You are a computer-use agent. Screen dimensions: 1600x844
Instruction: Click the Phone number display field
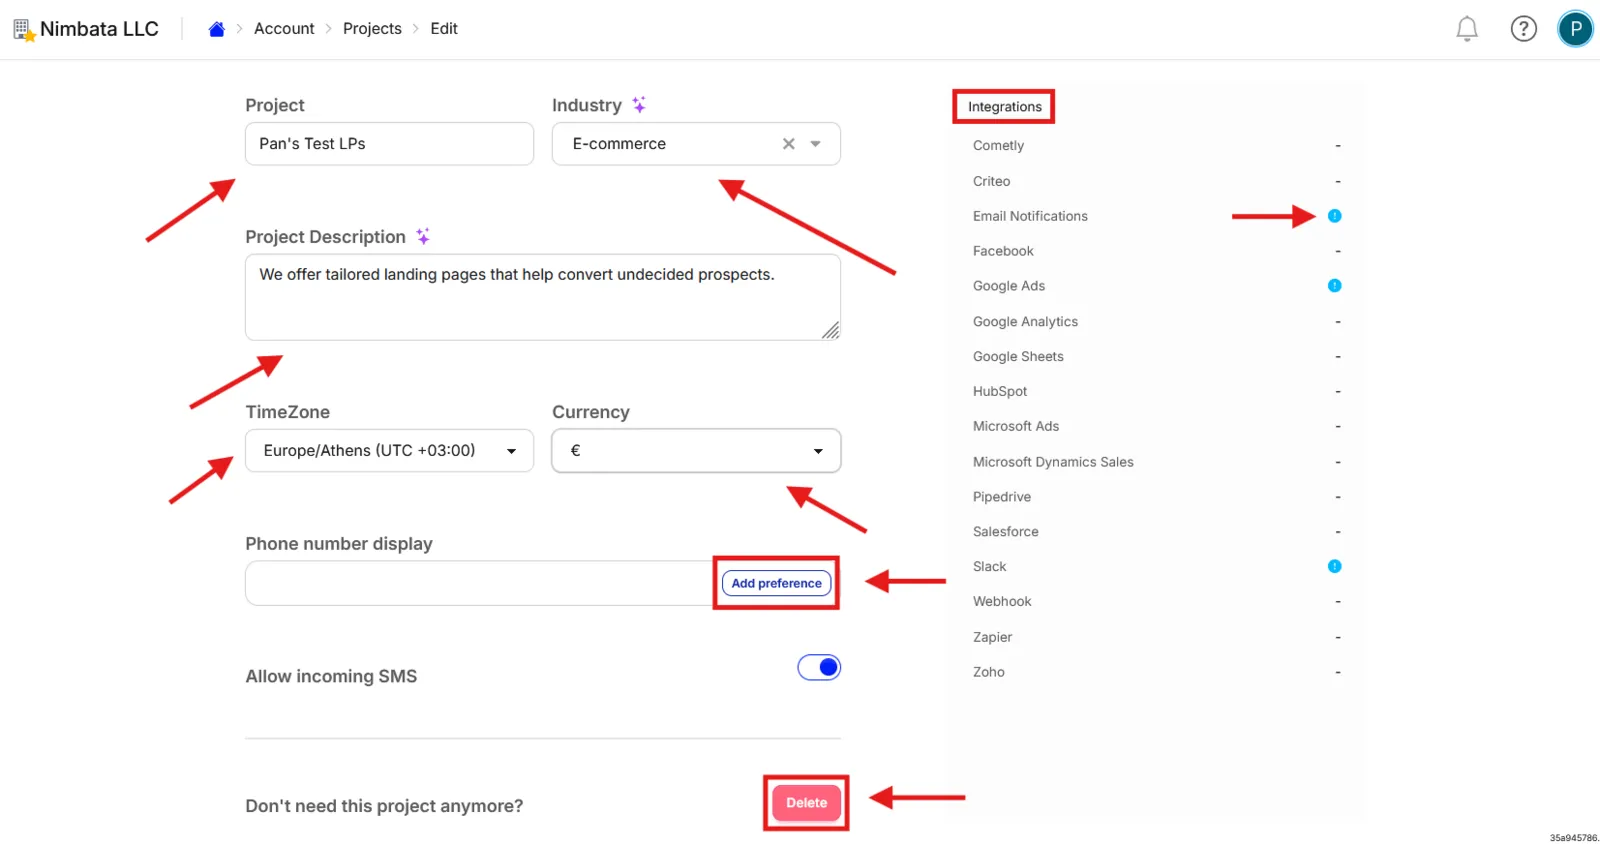pyautogui.click(x=480, y=583)
